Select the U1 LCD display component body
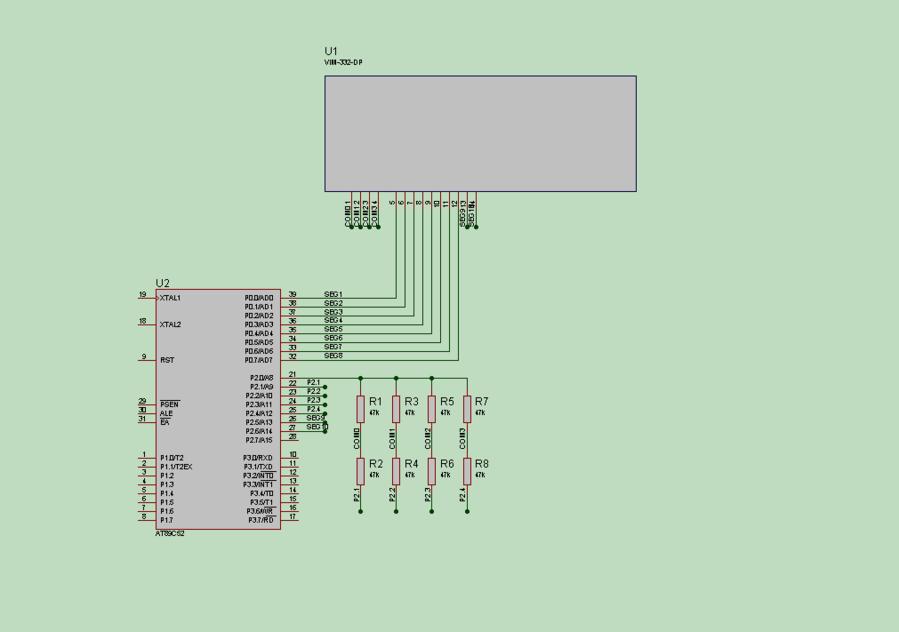This screenshot has width=899, height=632. click(x=480, y=133)
